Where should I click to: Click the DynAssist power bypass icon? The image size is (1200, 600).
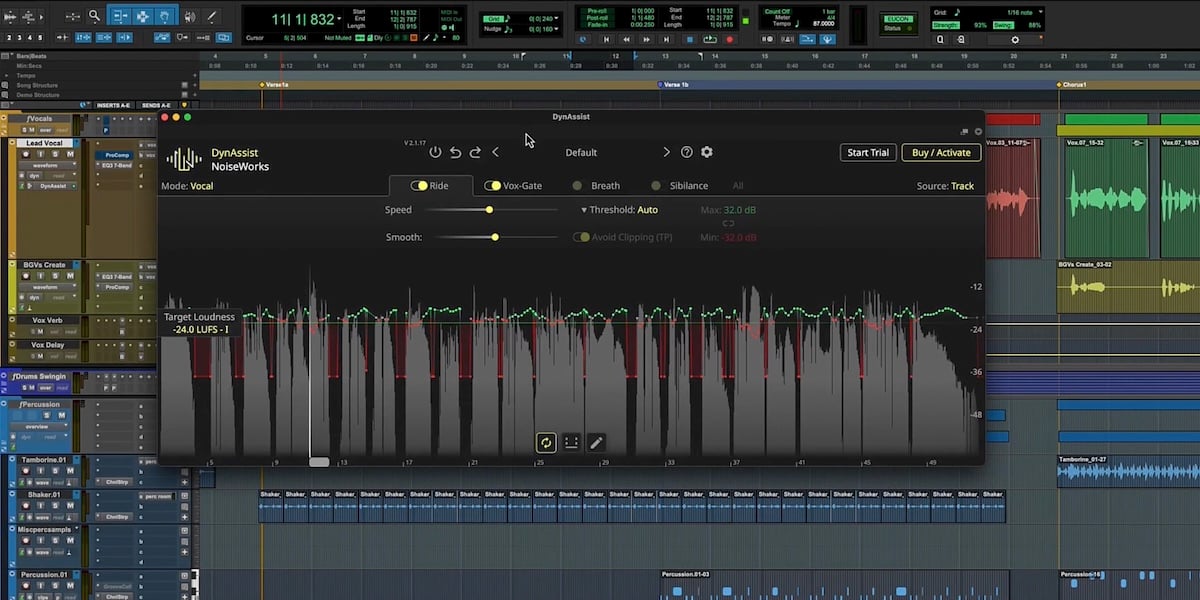435,152
